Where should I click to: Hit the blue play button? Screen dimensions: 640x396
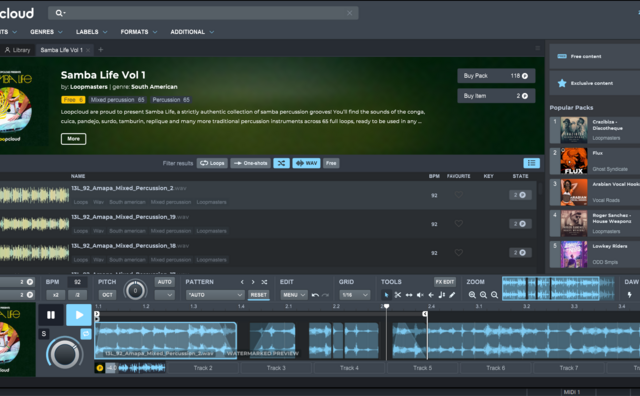point(79,315)
